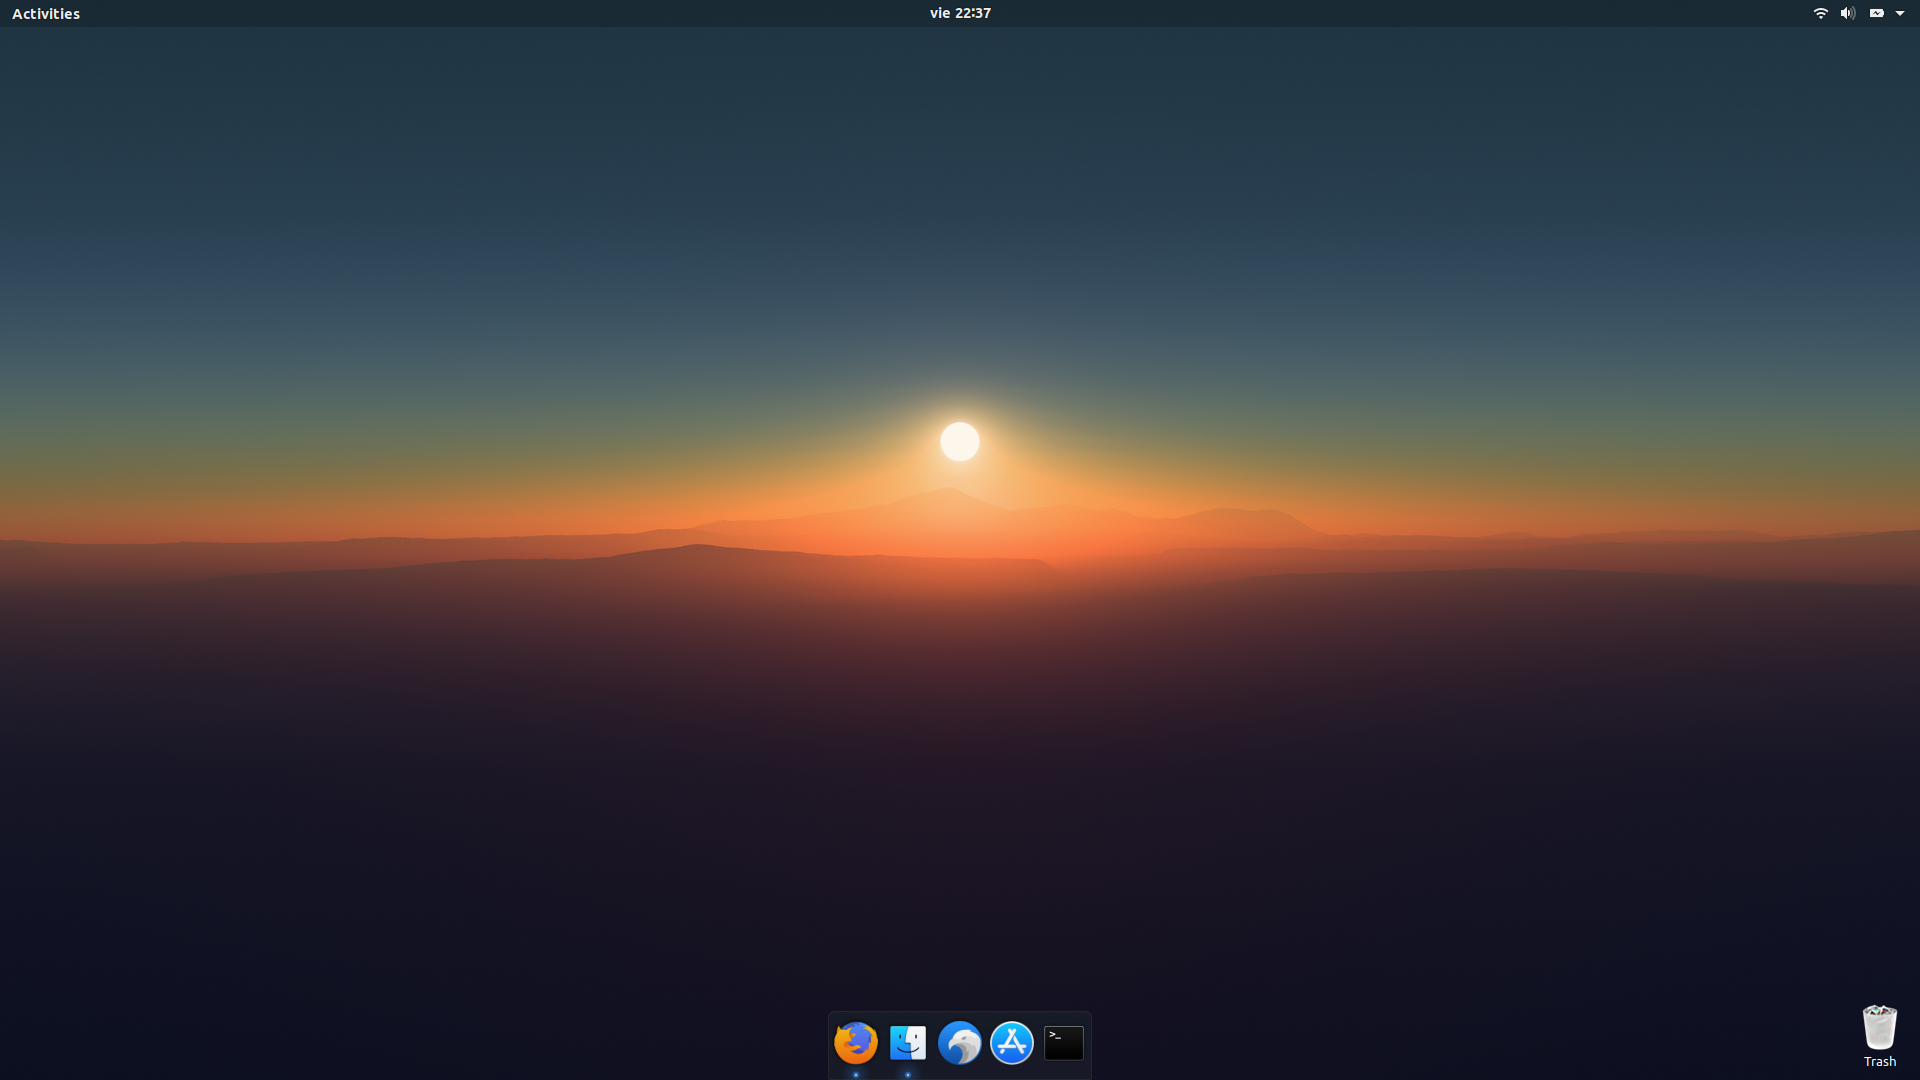The image size is (1920, 1080).
Task: Click the '>_' prompt on Terminal icon
Action: (1054, 1035)
